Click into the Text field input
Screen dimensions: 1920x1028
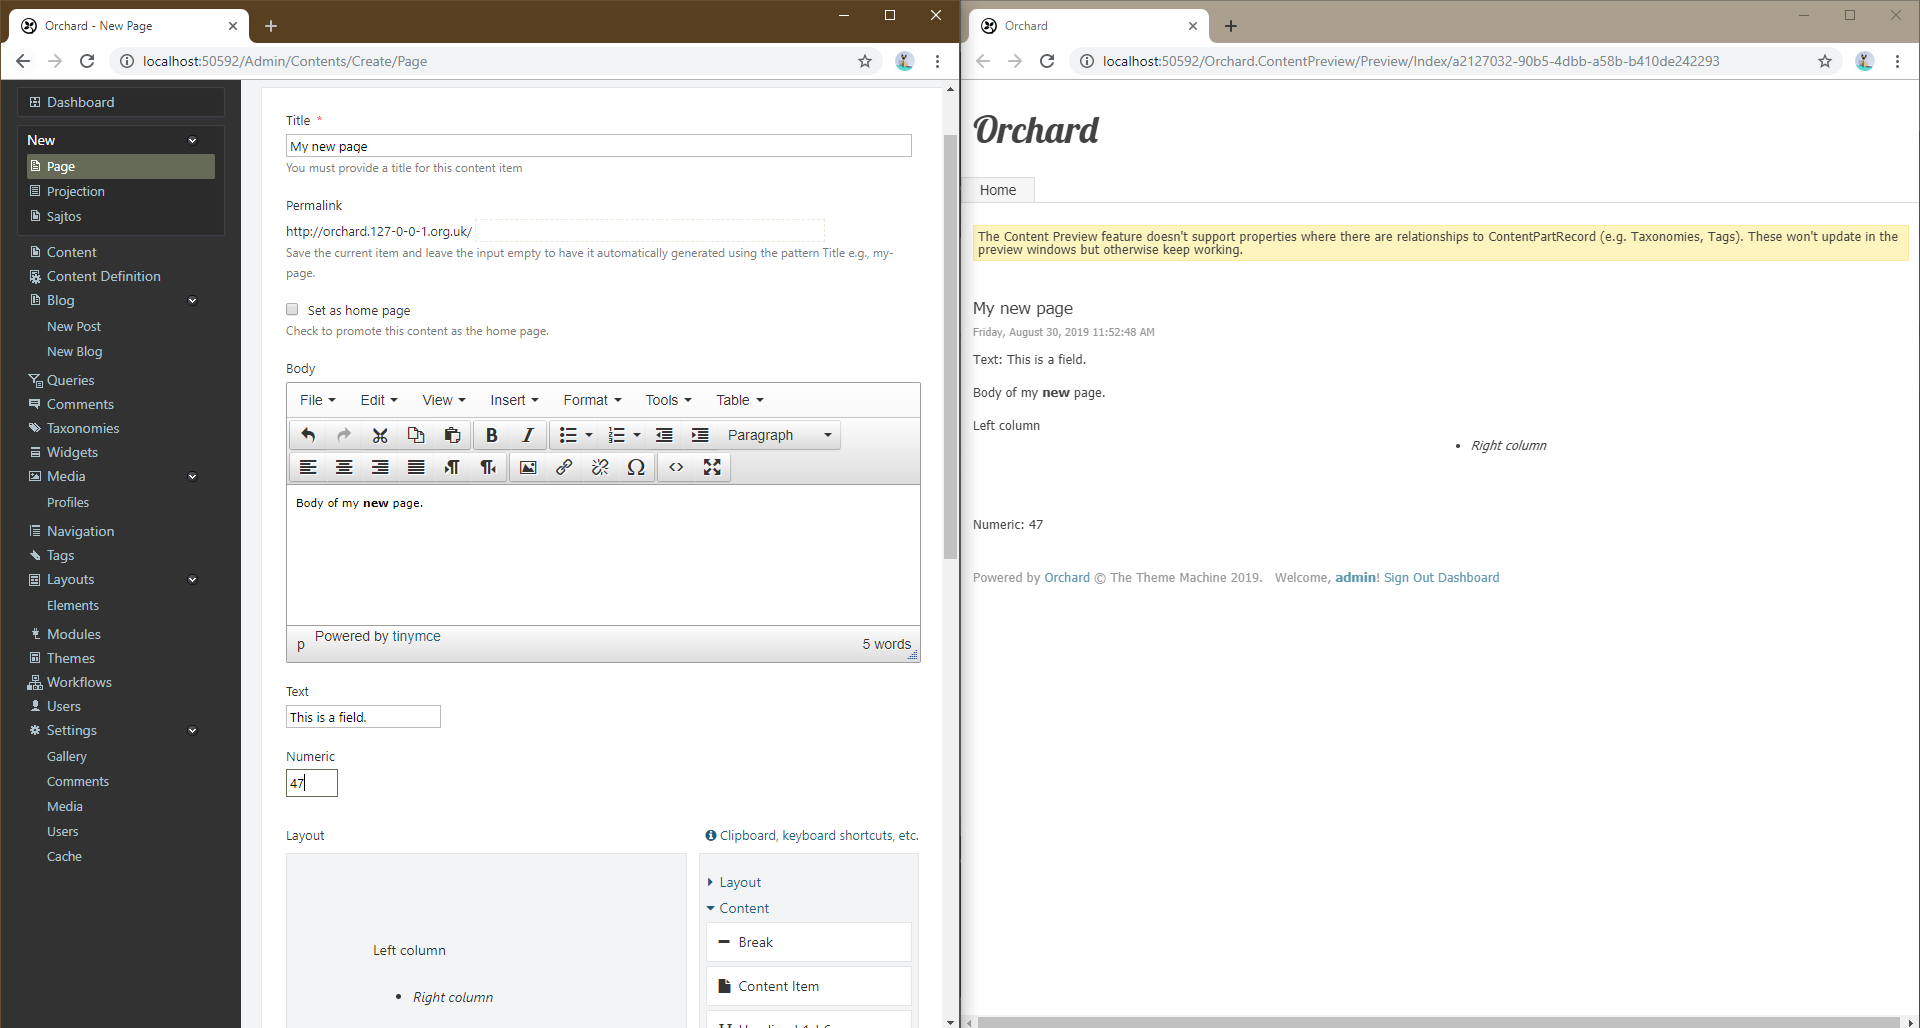[x=363, y=717]
